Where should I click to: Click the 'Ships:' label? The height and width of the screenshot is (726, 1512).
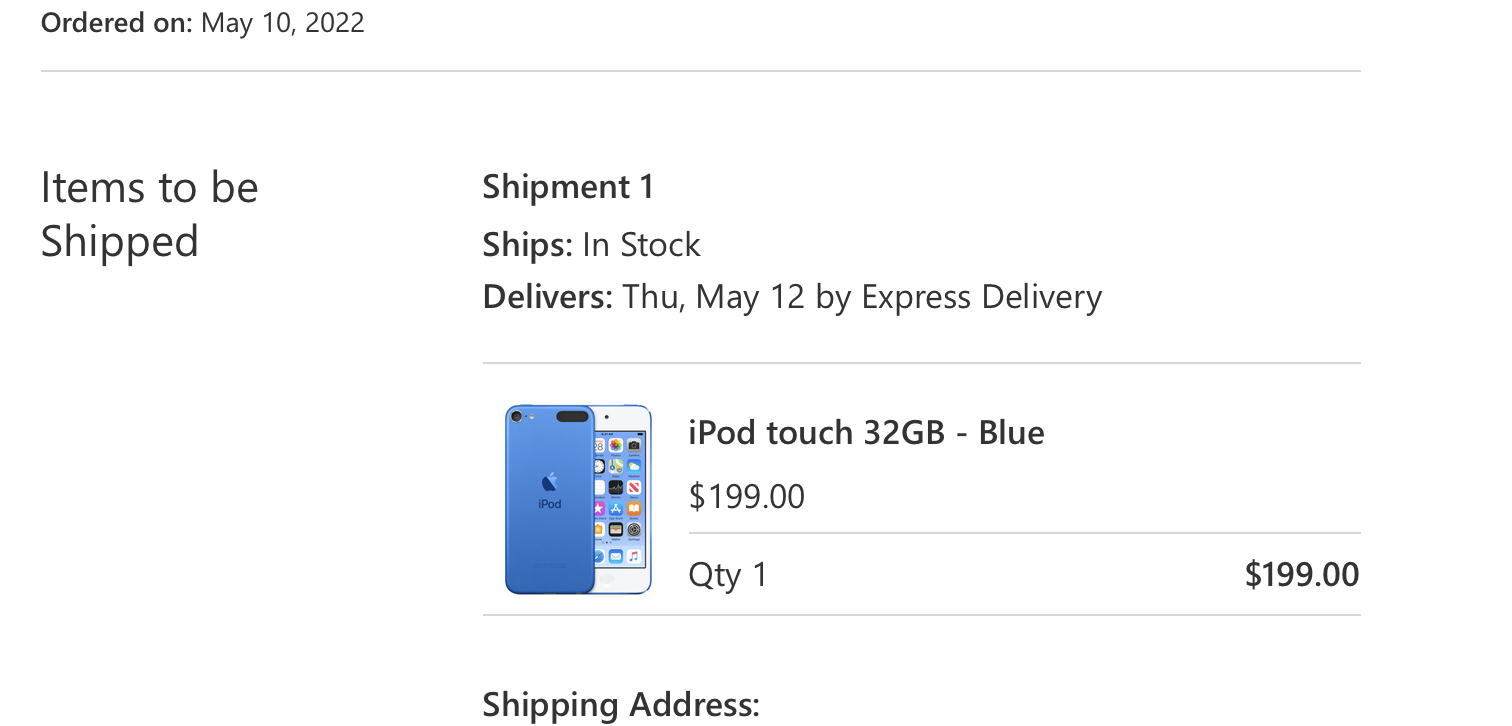[527, 245]
